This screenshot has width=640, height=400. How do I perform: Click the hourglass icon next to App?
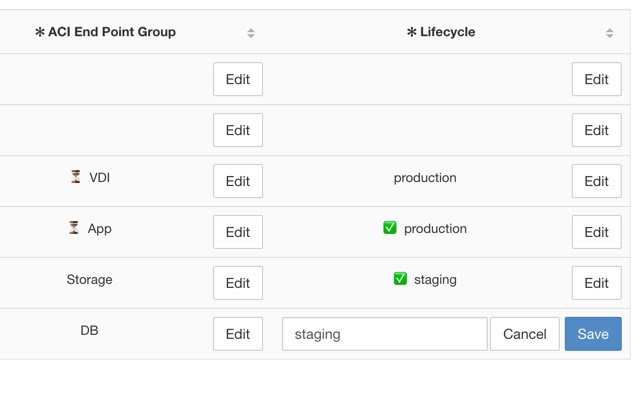click(73, 227)
